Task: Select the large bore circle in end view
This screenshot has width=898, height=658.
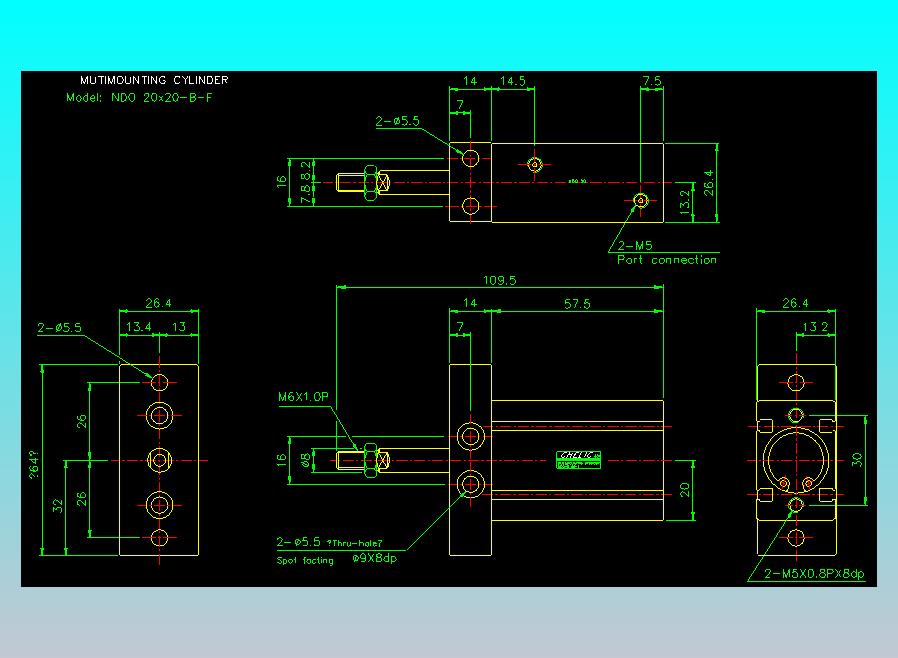Action: 796,460
